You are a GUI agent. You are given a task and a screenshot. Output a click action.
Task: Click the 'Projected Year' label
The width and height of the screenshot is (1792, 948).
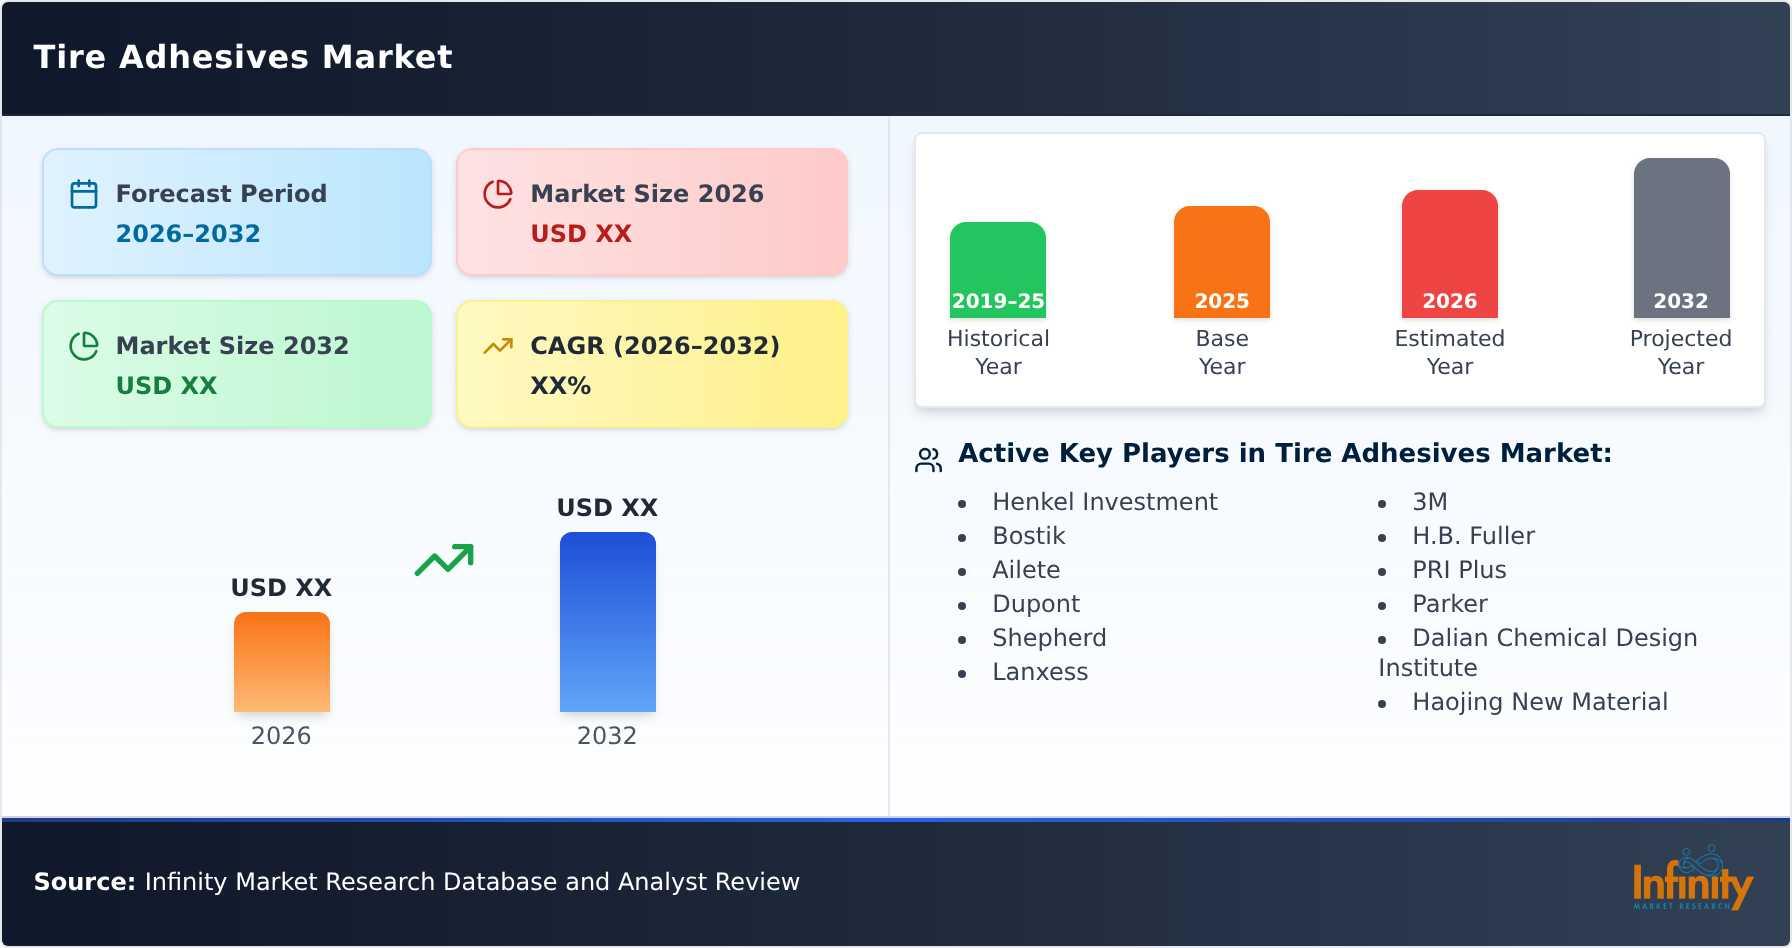(1681, 352)
